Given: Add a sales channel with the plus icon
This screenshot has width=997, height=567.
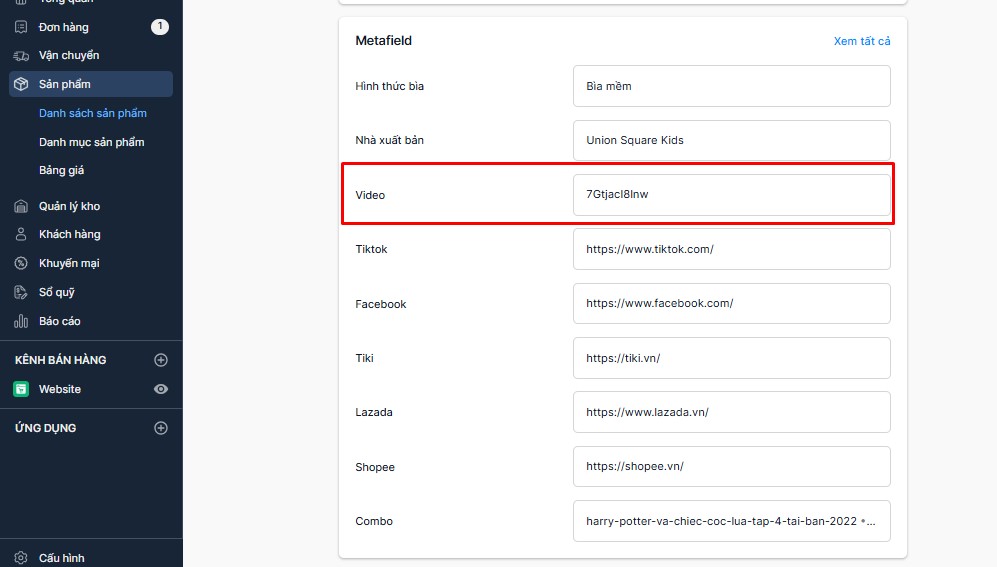Looking at the screenshot, I should [x=161, y=360].
